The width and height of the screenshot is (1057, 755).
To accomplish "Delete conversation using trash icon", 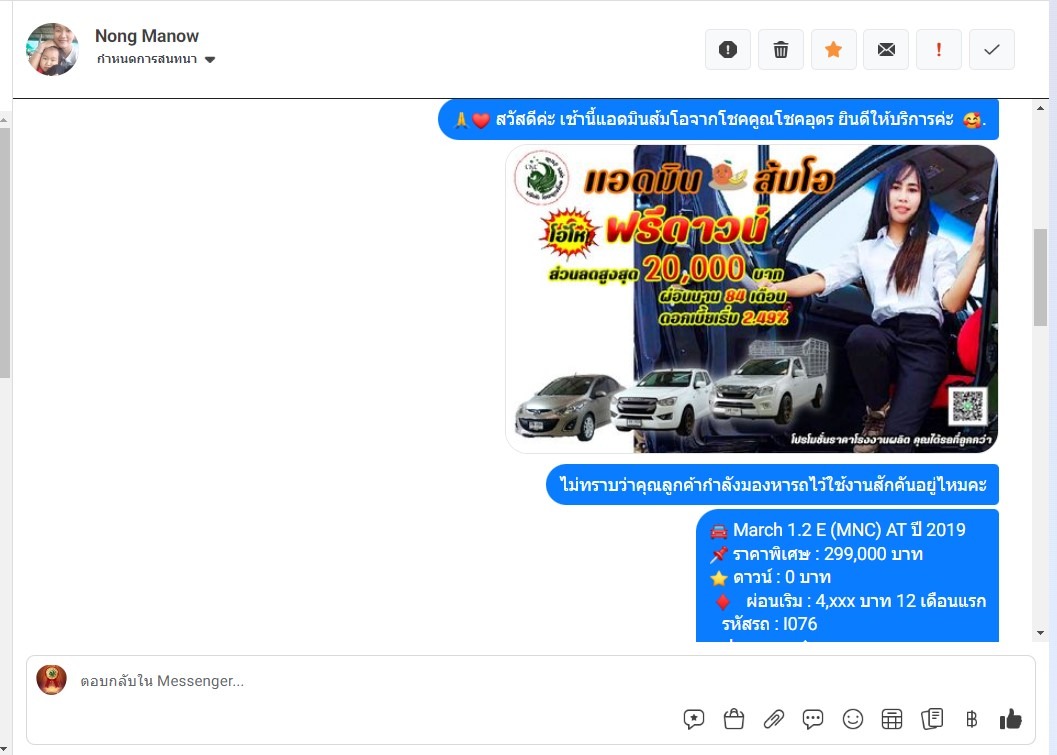I will coord(781,49).
